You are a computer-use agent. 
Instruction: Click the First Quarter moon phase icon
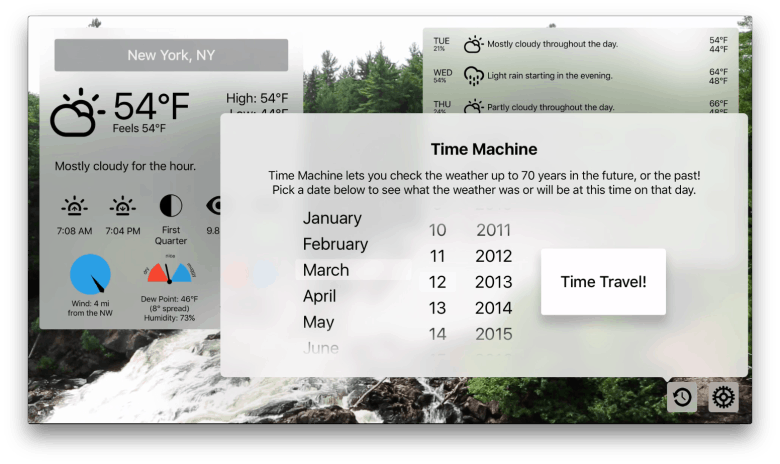click(171, 206)
